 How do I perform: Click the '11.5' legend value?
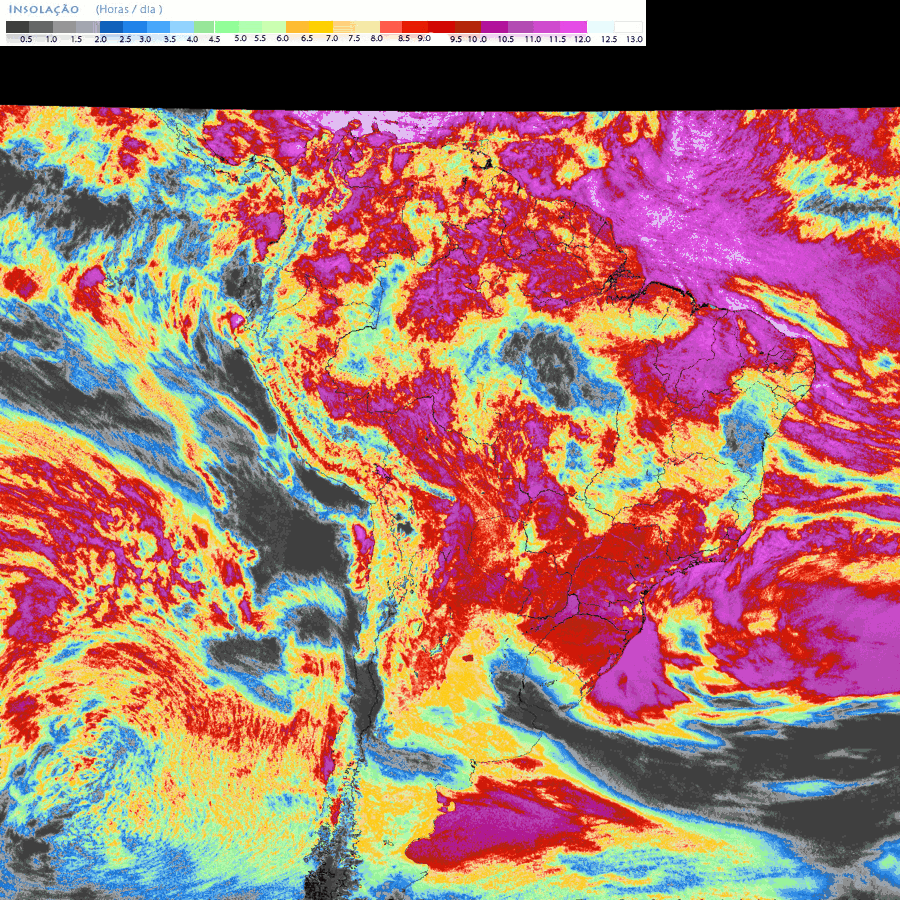557,39
